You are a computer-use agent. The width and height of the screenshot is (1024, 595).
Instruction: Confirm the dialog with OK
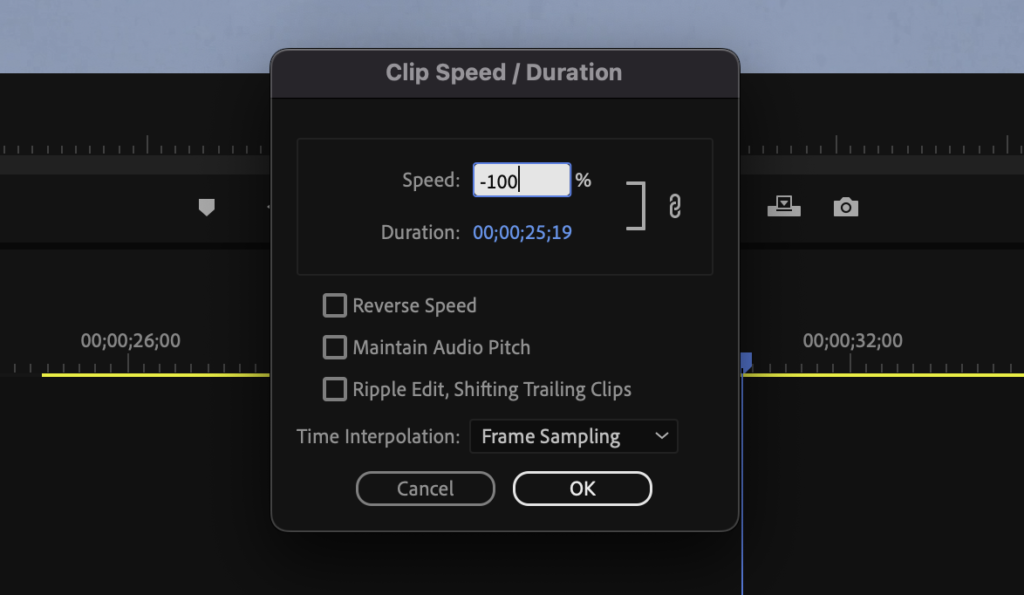point(582,489)
